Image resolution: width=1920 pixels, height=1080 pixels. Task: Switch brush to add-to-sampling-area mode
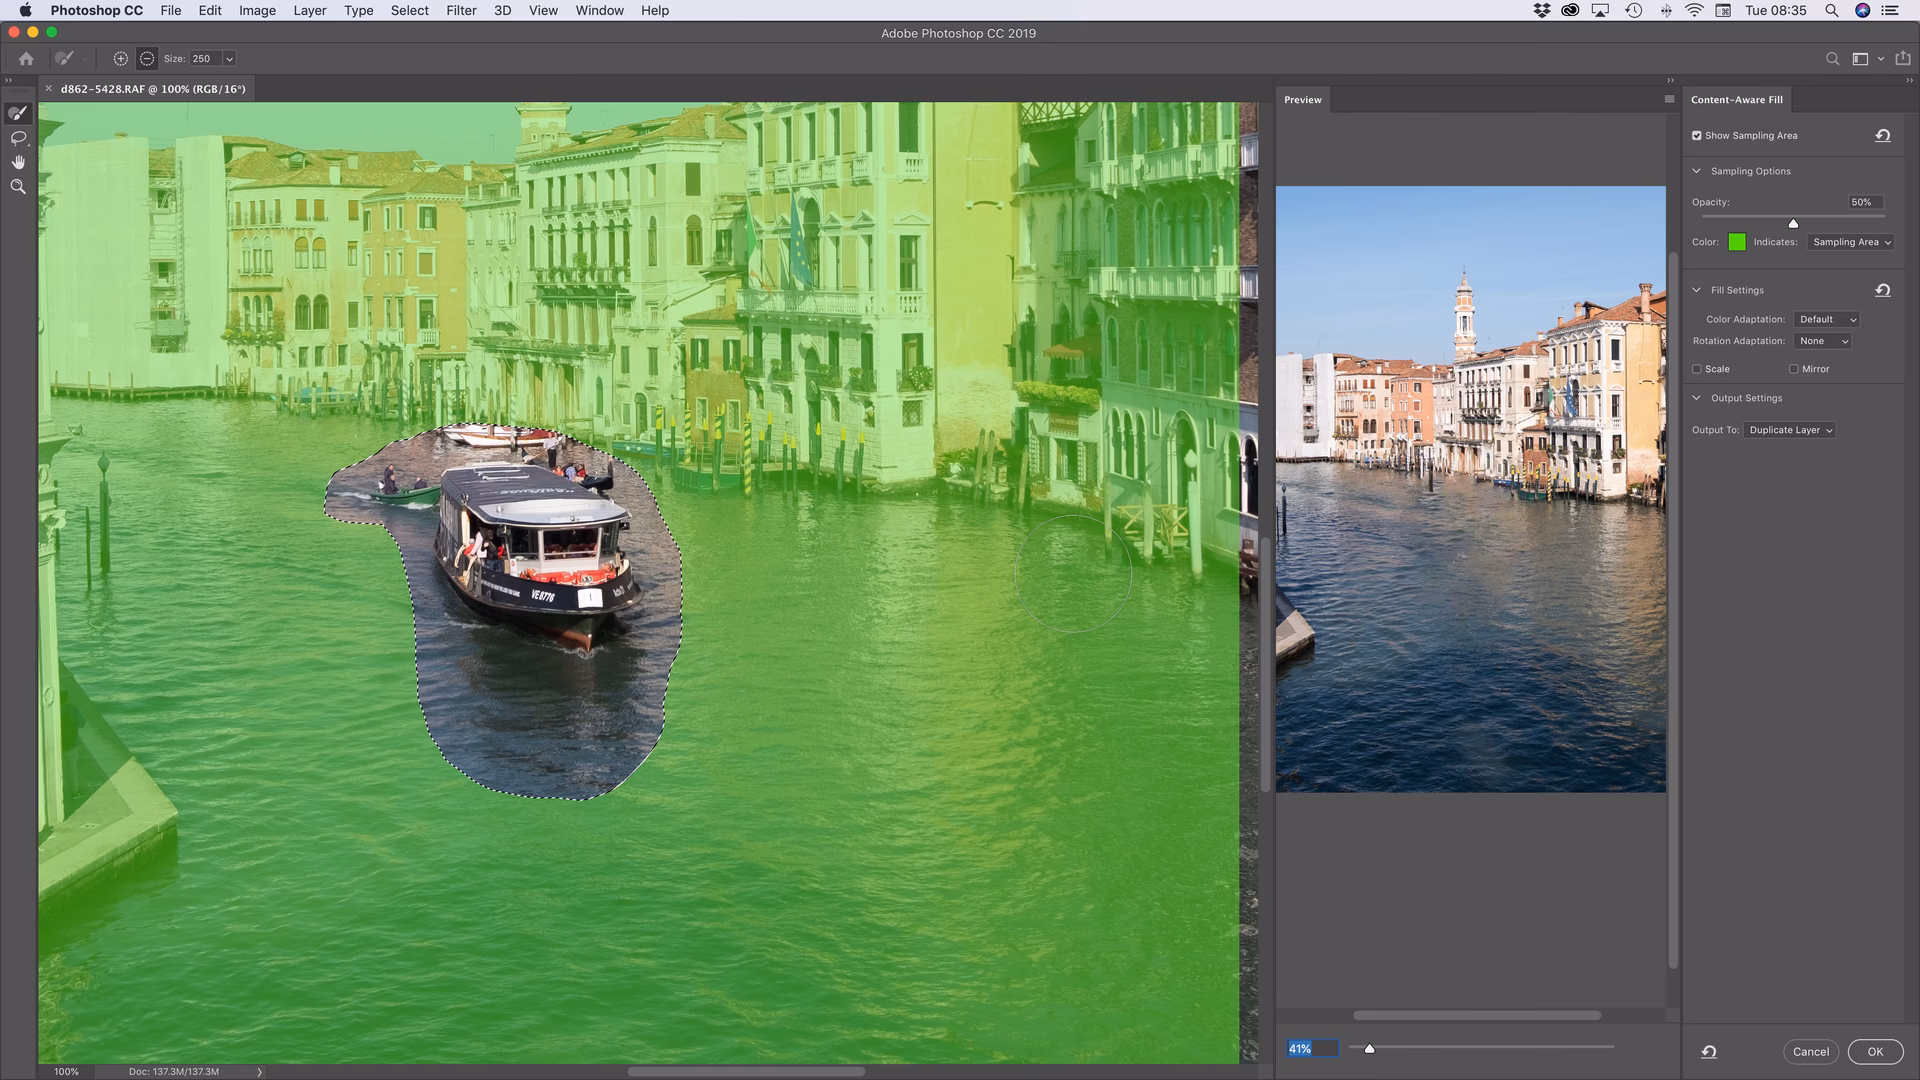(x=120, y=58)
